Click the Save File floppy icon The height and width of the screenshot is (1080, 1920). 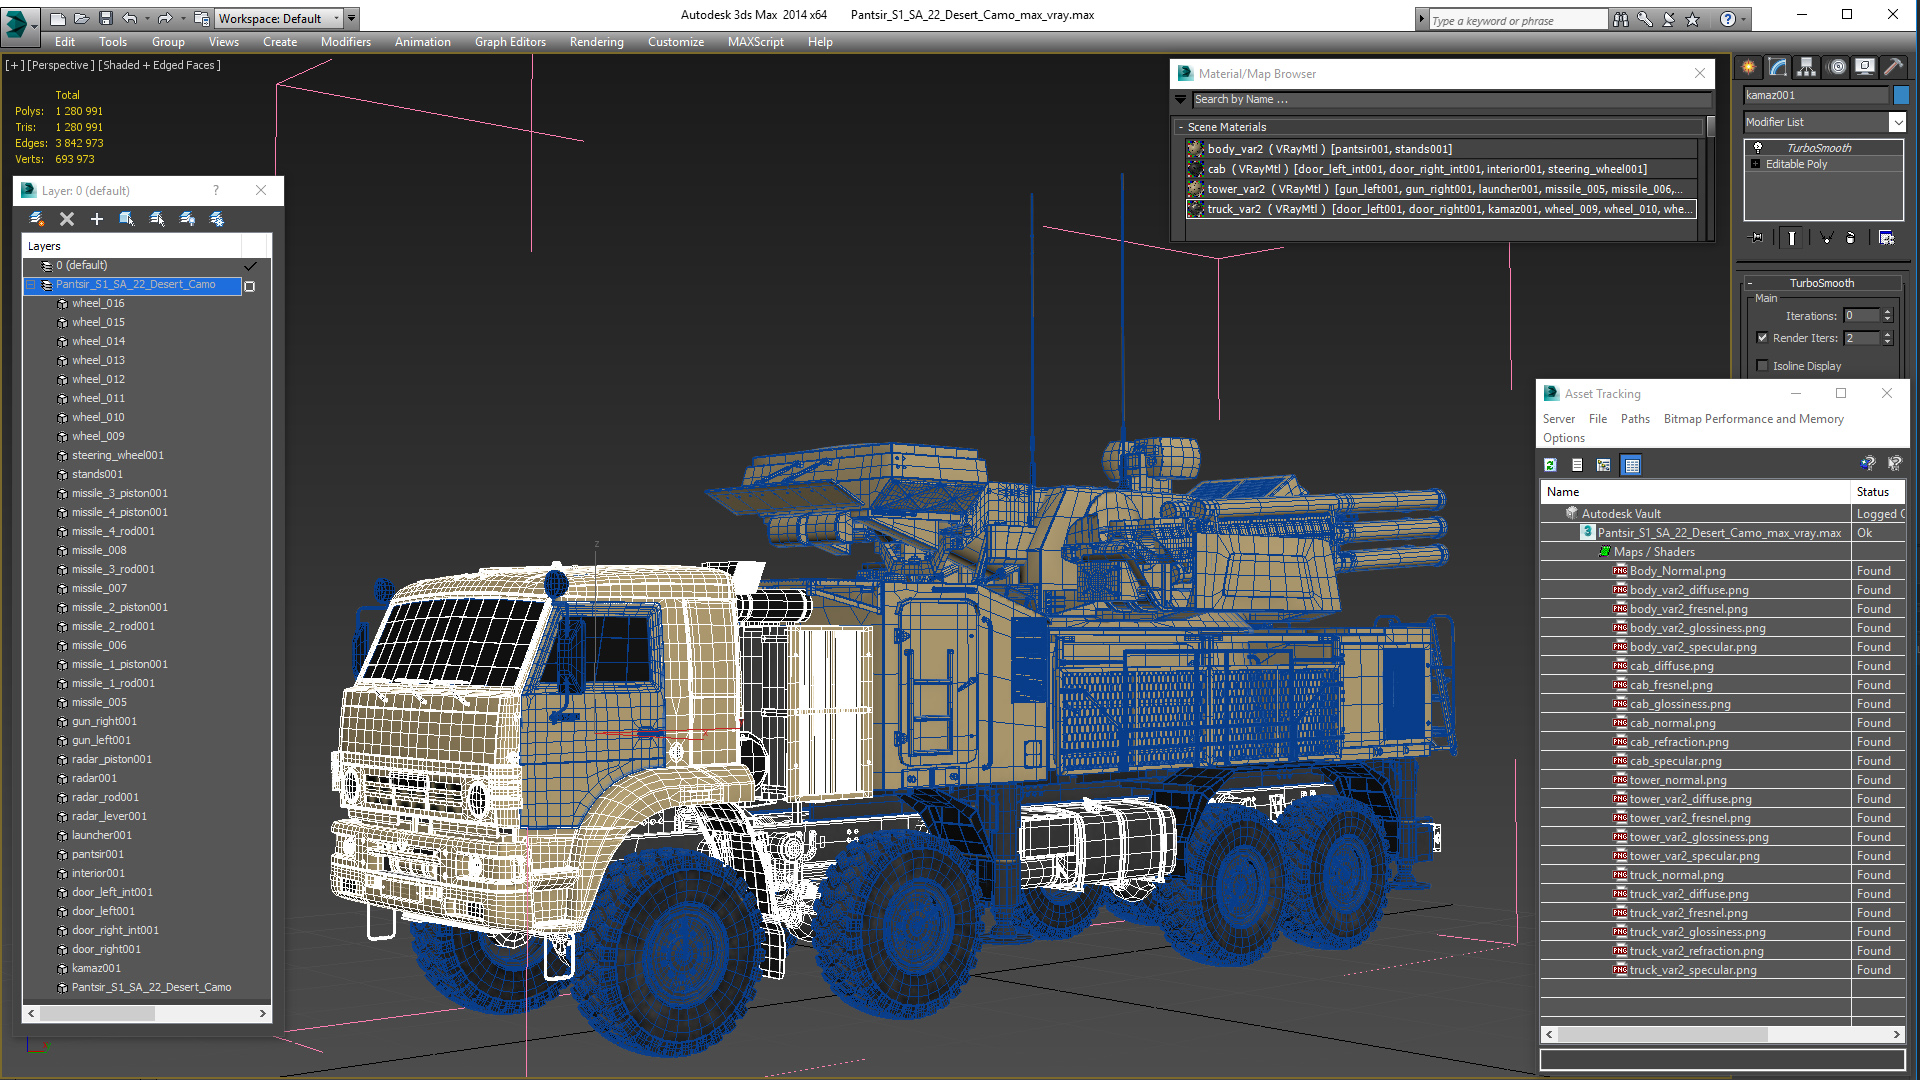(105, 18)
